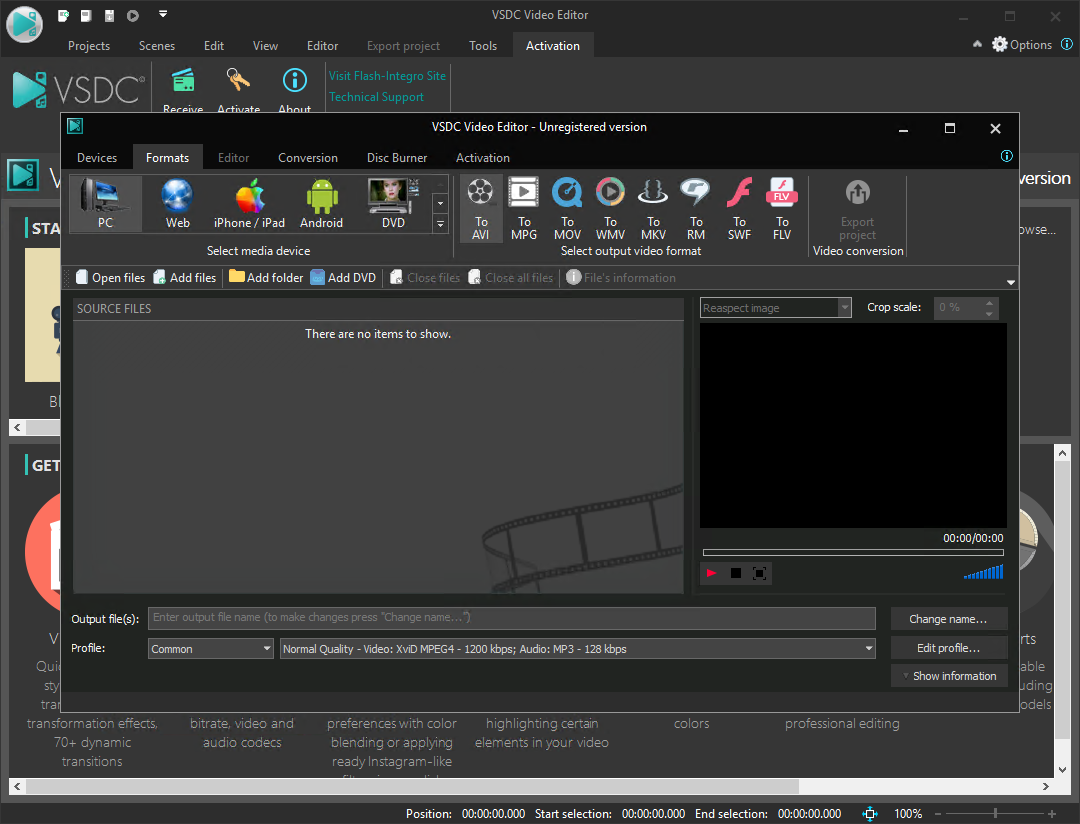The height and width of the screenshot is (824, 1080).
Task: Click Close all files toolbar button
Action: (510, 278)
